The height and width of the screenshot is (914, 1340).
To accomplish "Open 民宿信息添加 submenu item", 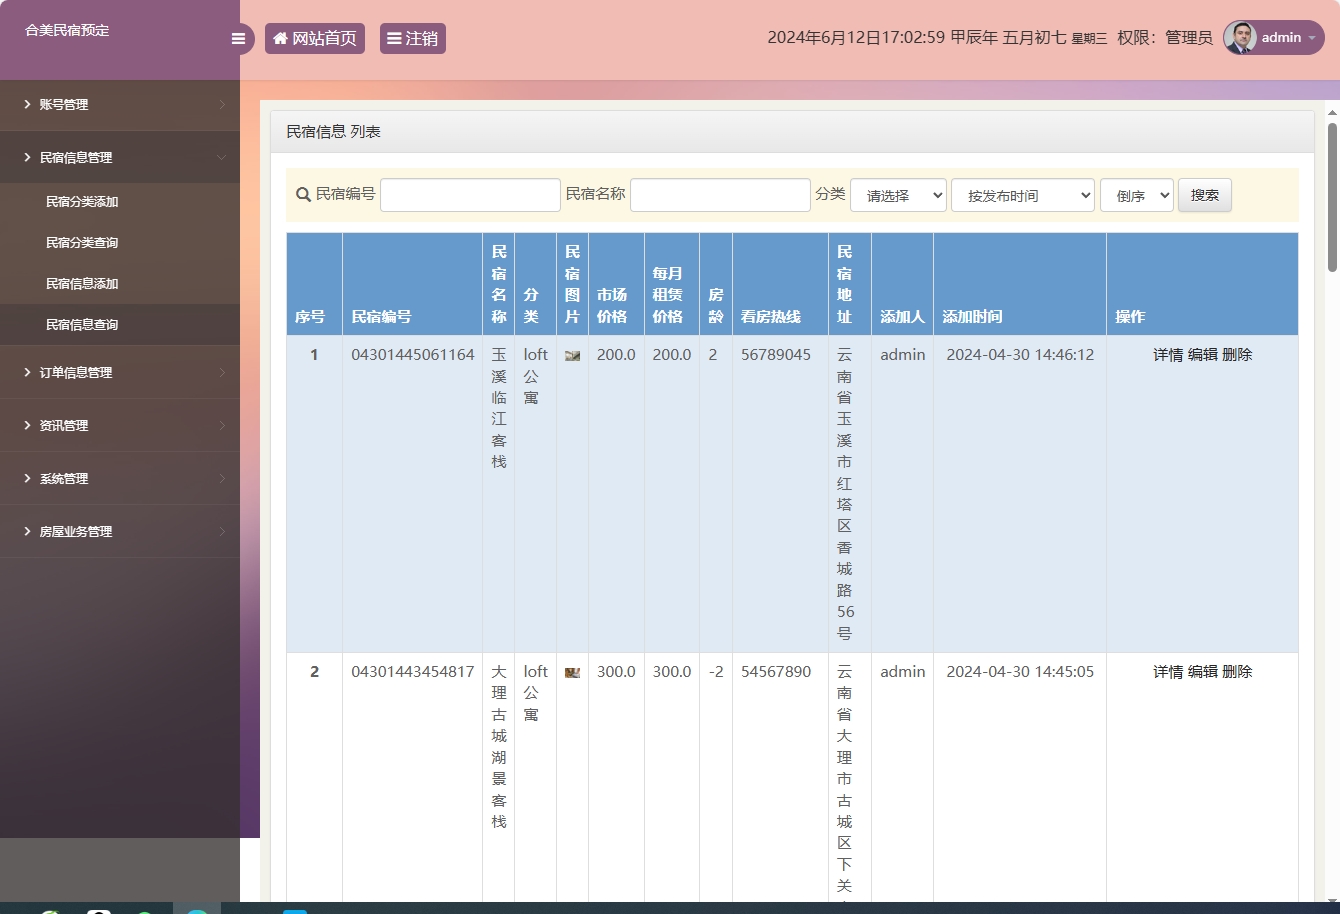I will click(82, 284).
